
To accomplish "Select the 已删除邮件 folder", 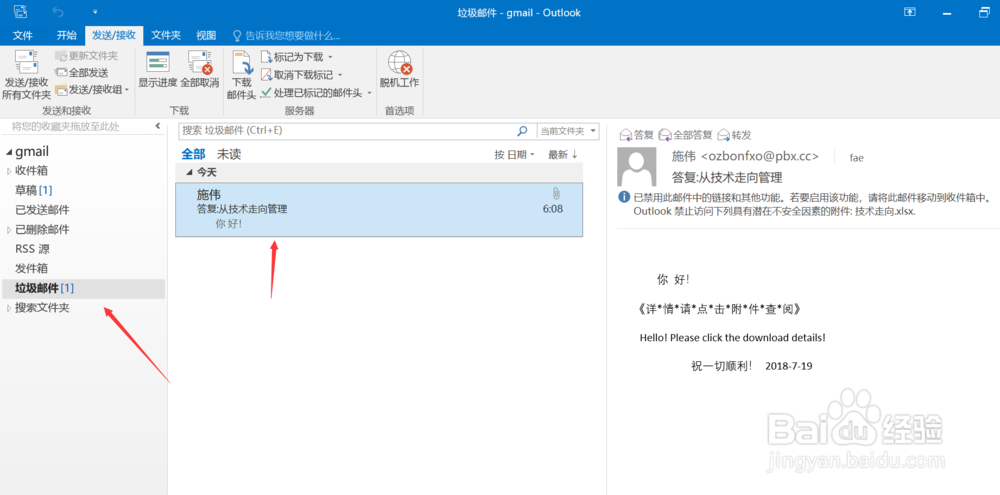I will tap(42, 230).
